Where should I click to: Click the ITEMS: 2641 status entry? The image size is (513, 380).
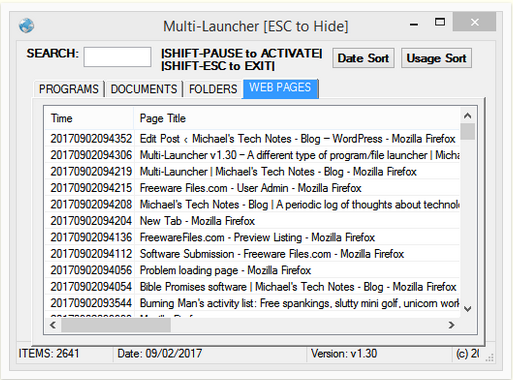tap(49, 353)
